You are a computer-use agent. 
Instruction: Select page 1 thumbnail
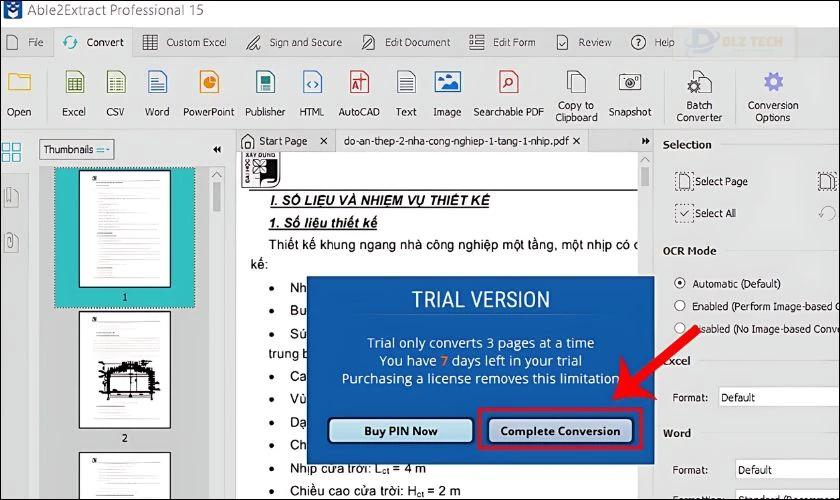tap(125, 229)
